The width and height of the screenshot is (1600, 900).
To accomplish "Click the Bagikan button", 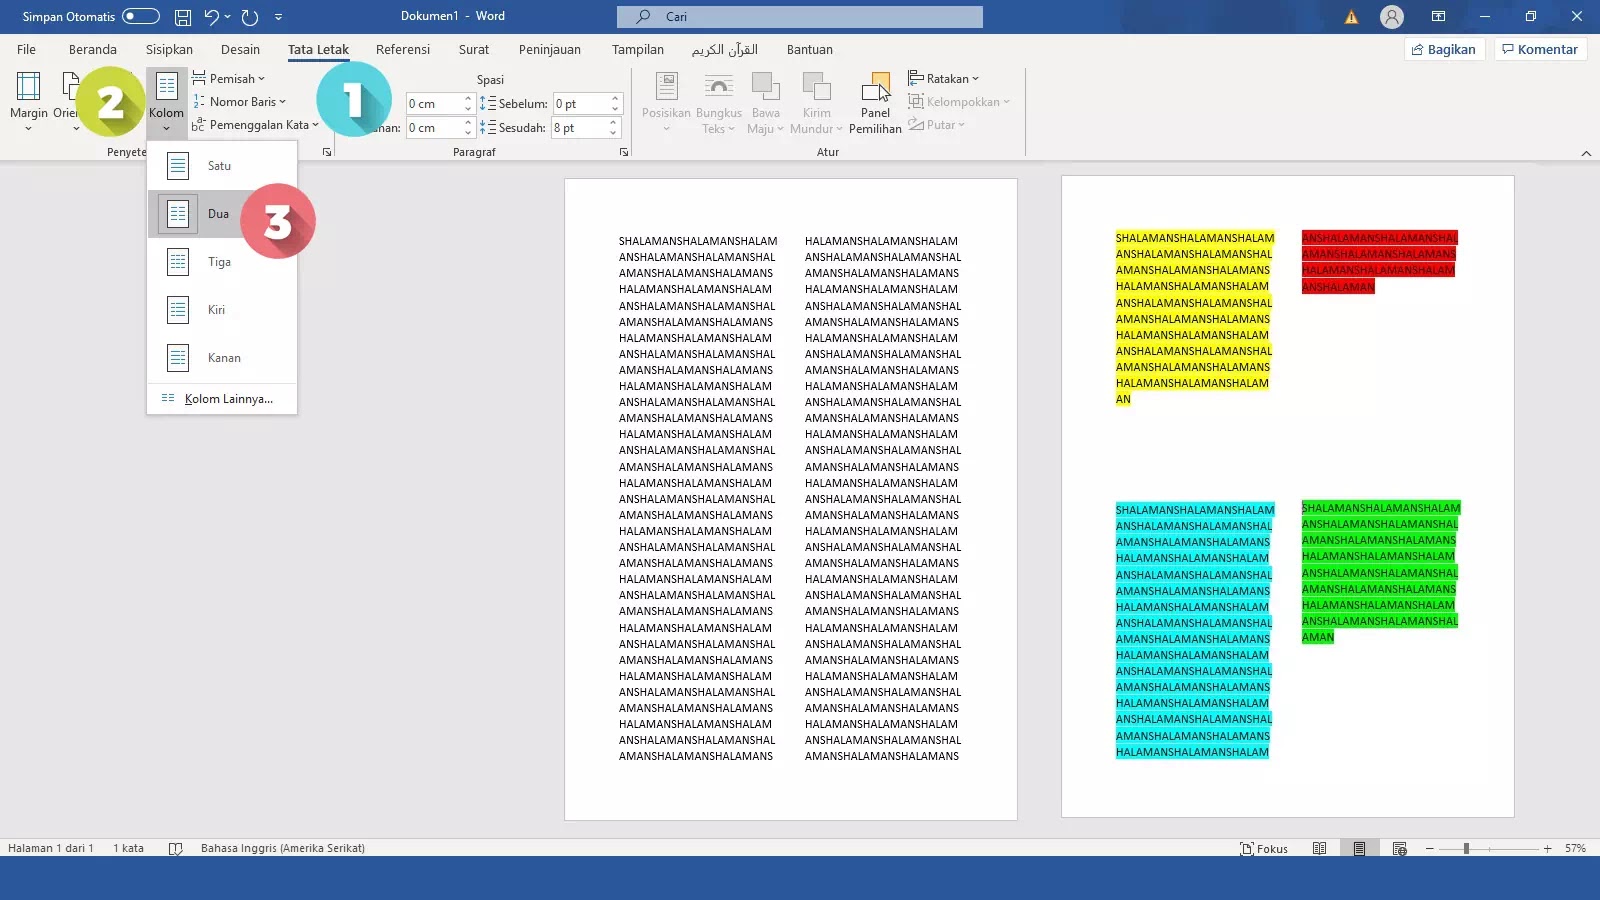I will [1445, 49].
